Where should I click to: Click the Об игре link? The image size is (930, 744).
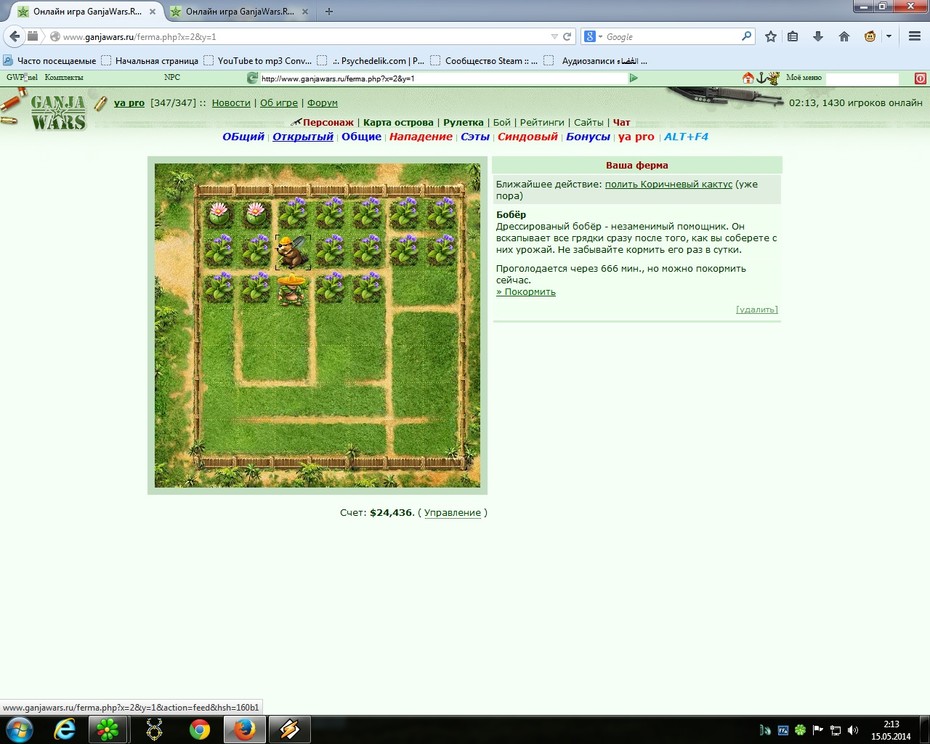coord(279,103)
